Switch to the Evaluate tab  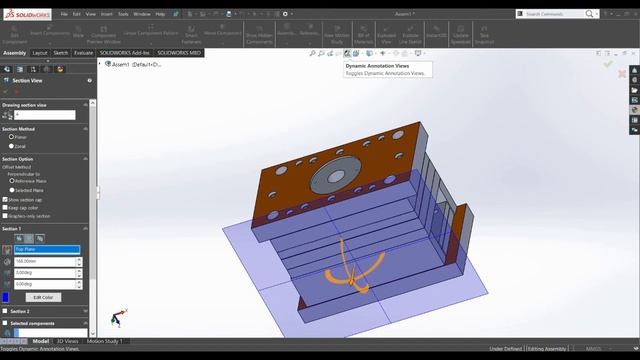coord(83,53)
